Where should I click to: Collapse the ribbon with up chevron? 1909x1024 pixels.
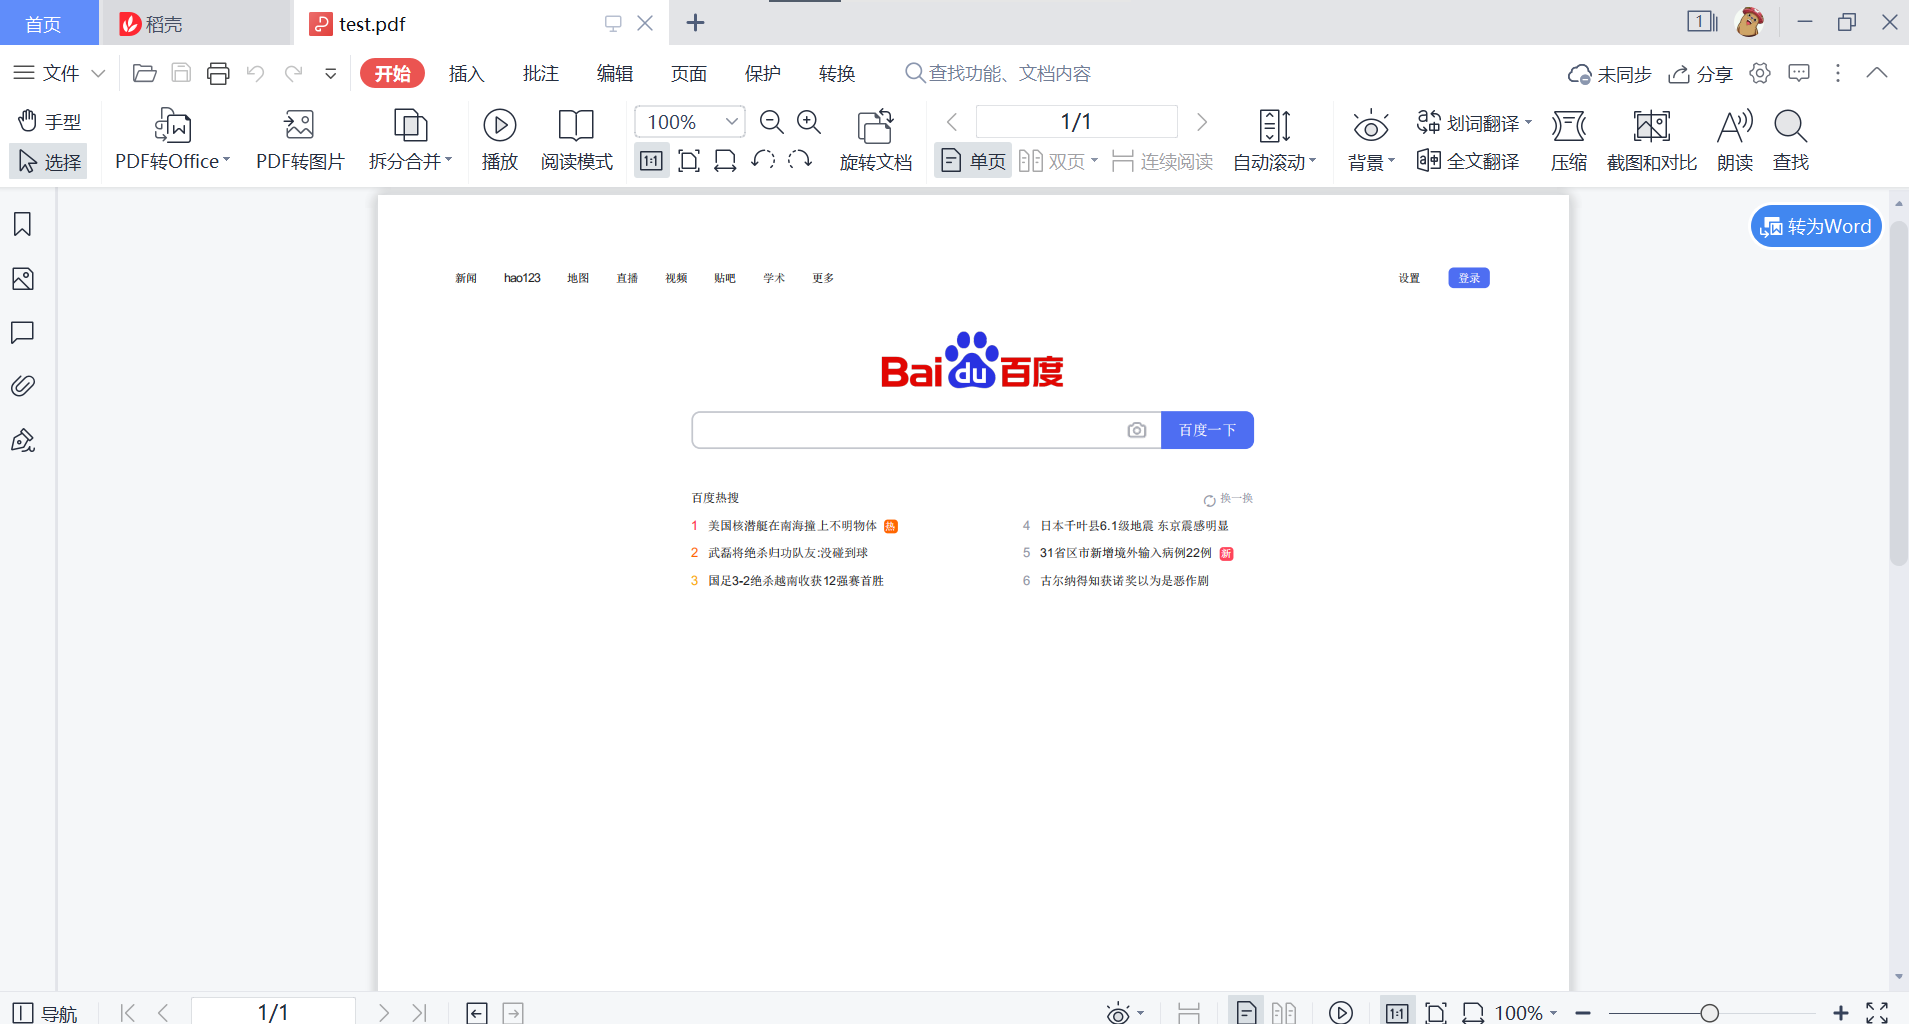click(1877, 73)
